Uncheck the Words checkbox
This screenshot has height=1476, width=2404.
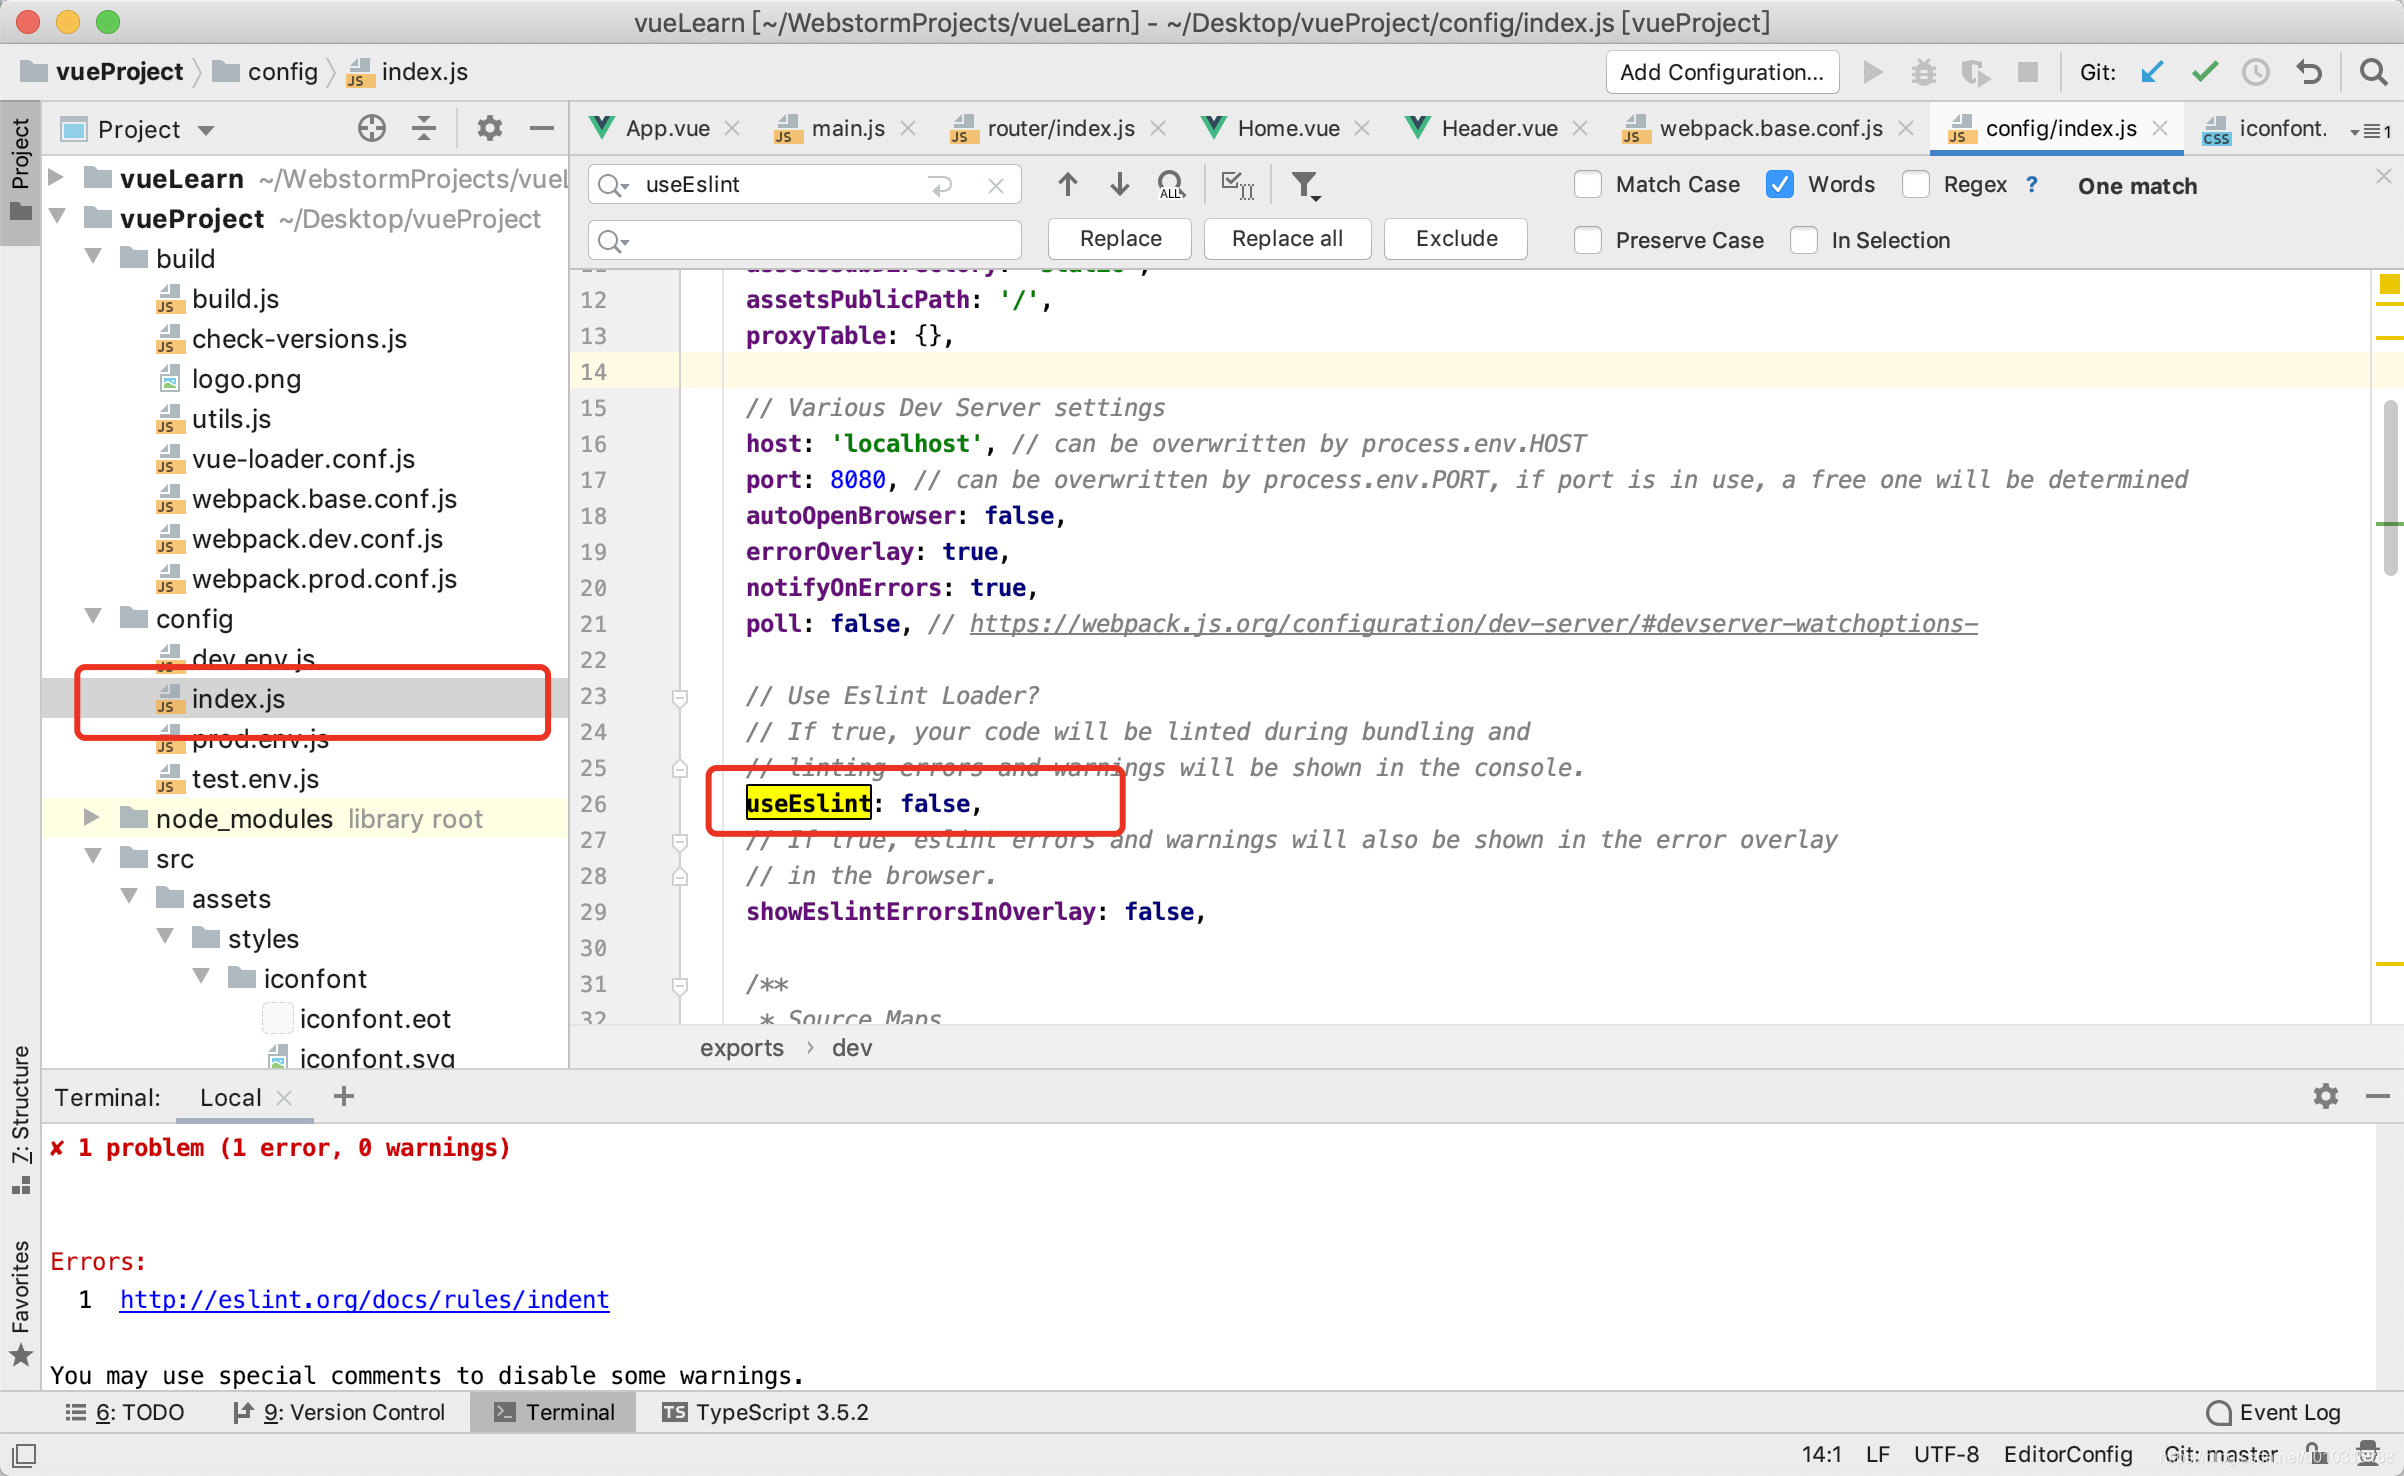pyautogui.click(x=1780, y=185)
